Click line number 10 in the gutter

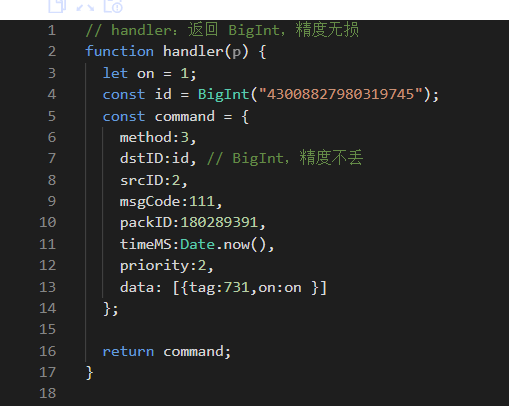tap(48, 222)
